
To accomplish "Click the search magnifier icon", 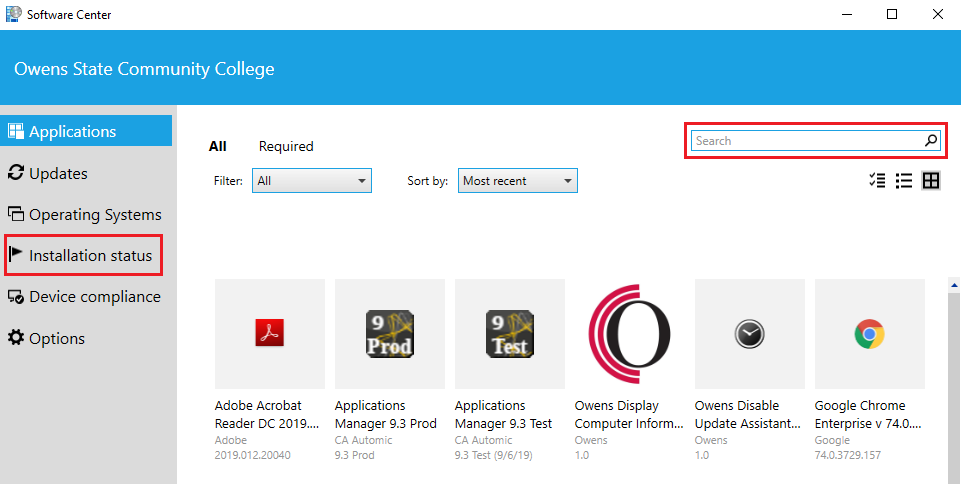I will pyautogui.click(x=930, y=141).
